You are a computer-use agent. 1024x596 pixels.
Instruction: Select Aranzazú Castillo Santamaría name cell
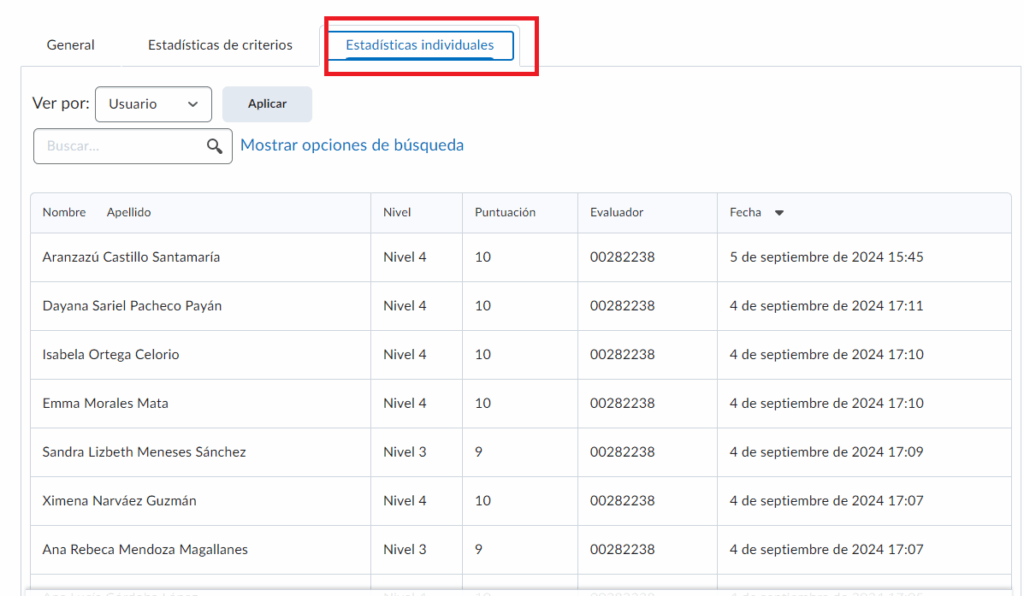(x=131, y=257)
